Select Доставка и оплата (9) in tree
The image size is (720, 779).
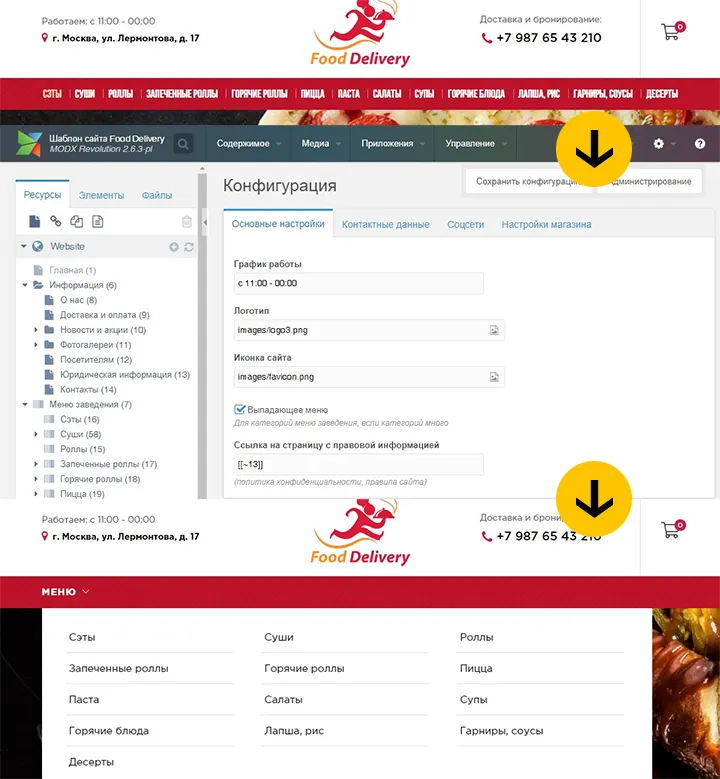pyautogui.click(x=105, y=315)
